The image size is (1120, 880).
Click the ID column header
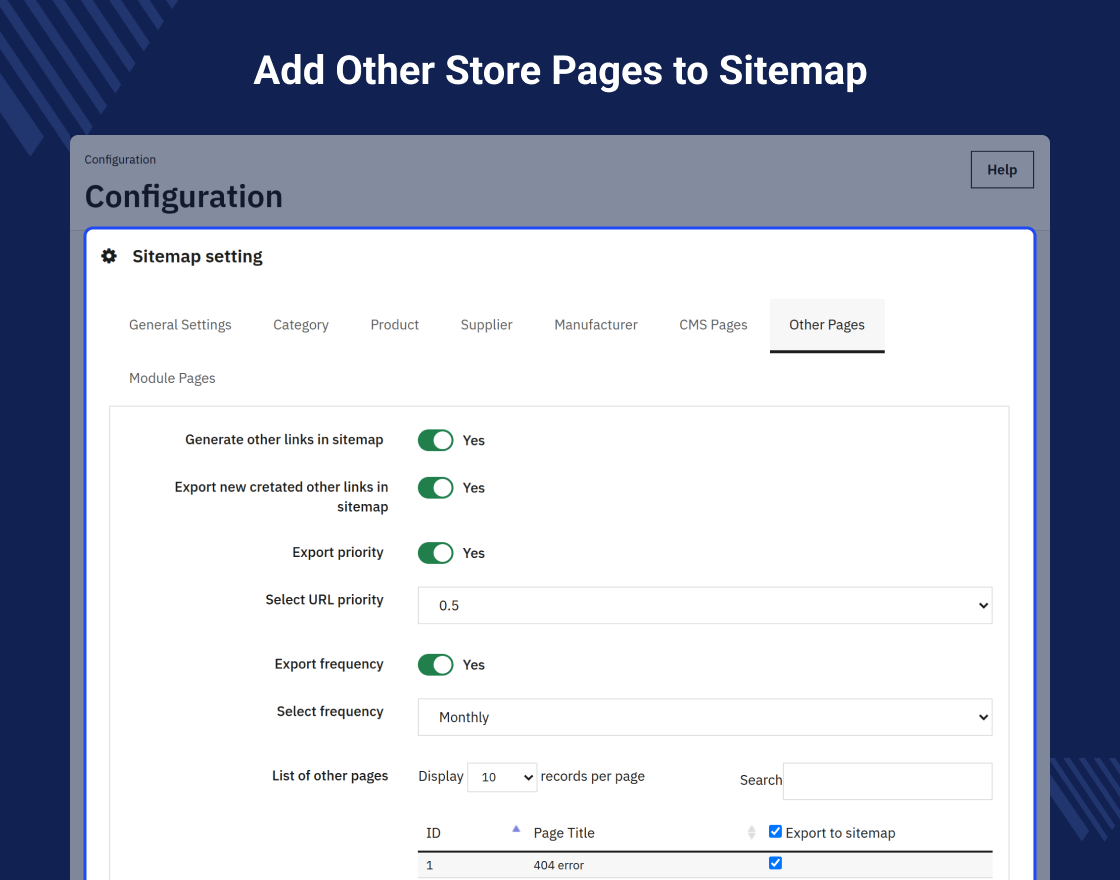pyautogui.click(x=433, y=833)
